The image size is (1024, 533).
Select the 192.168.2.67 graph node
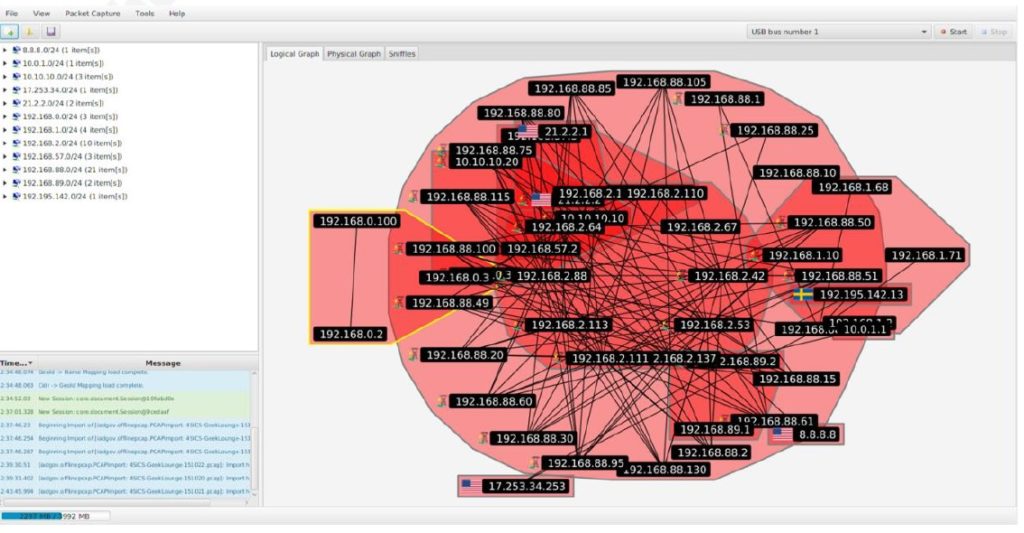[702, 227]
